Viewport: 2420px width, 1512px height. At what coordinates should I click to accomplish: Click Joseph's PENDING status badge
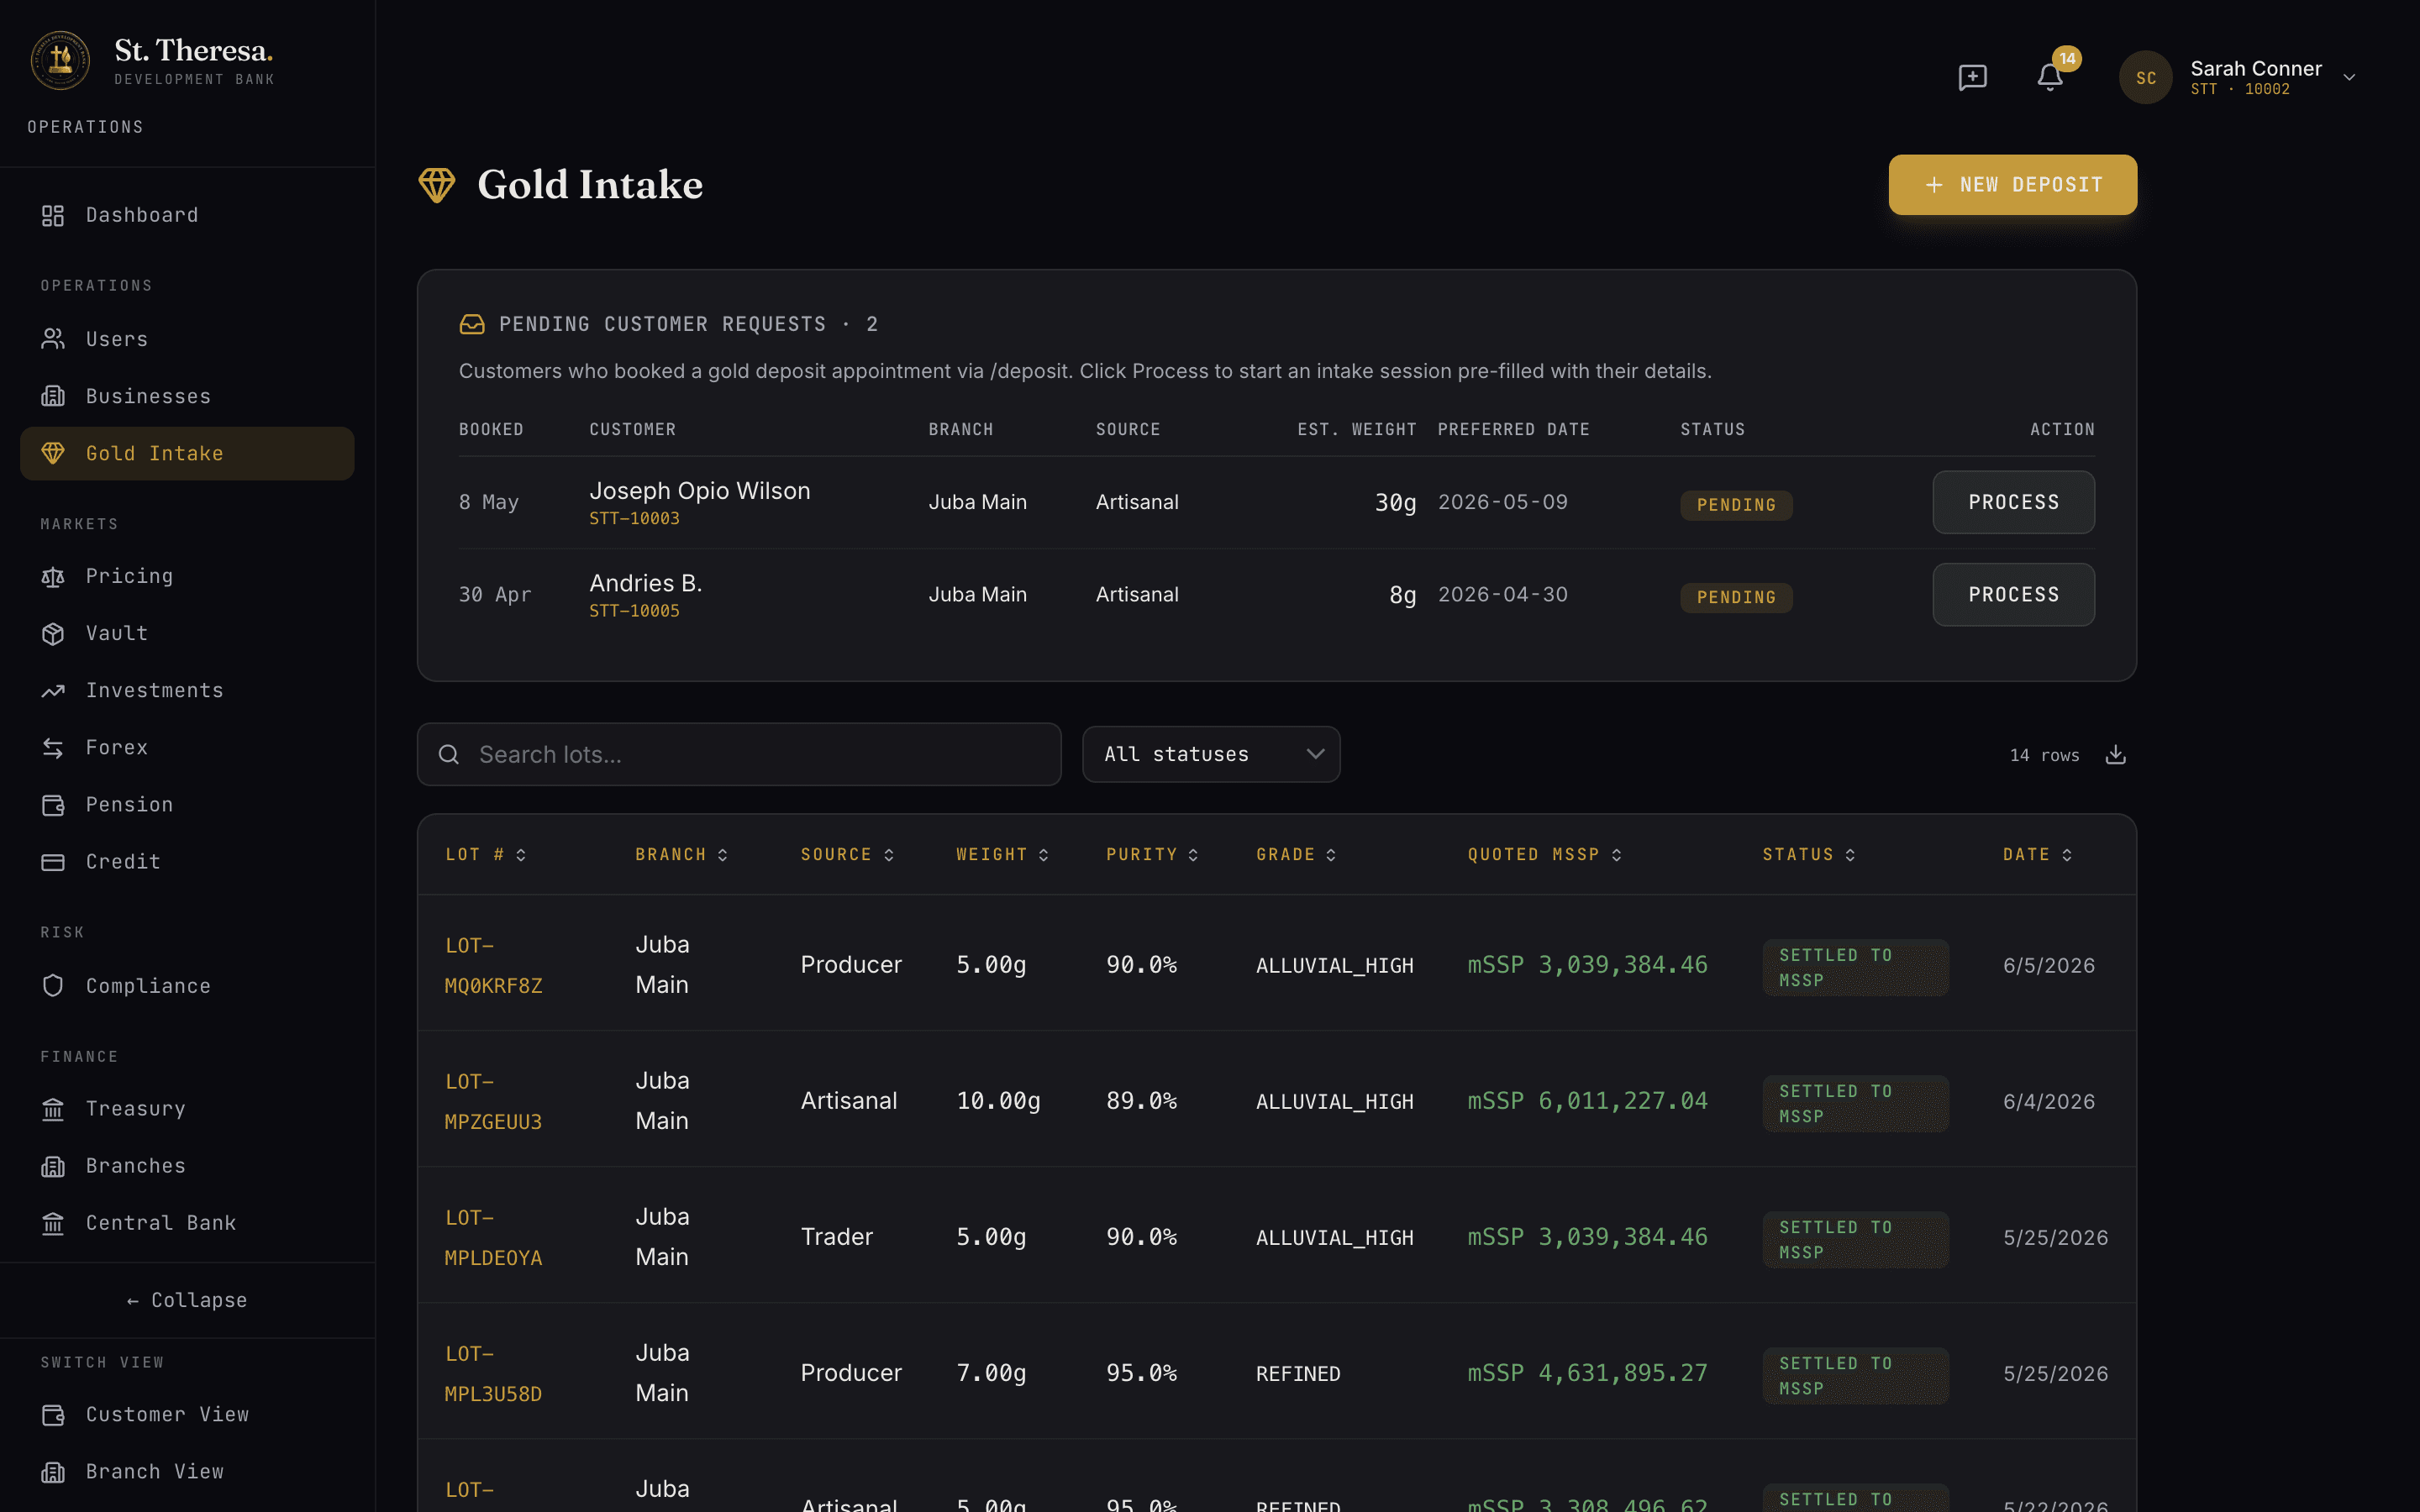click(x=1736, y=505)
